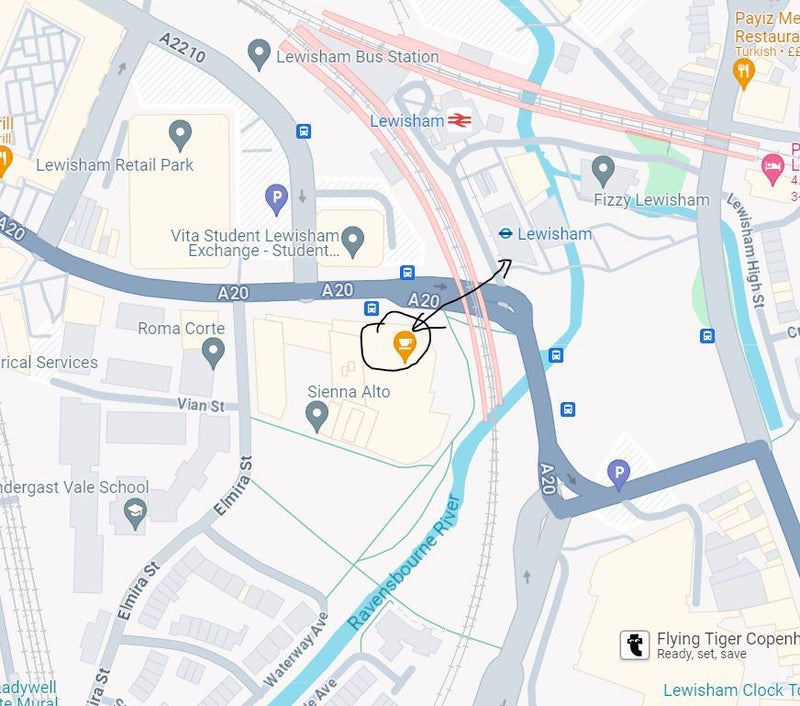Open the Sienna Alto location pin
Image resolution: width=800 pixels, height=706 pixels.
(x=316, y=416)
